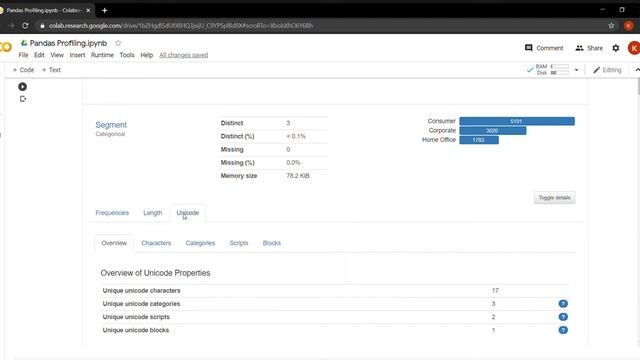Click the Segment variable link
This screenshot has height=360, width=640.
111,125
